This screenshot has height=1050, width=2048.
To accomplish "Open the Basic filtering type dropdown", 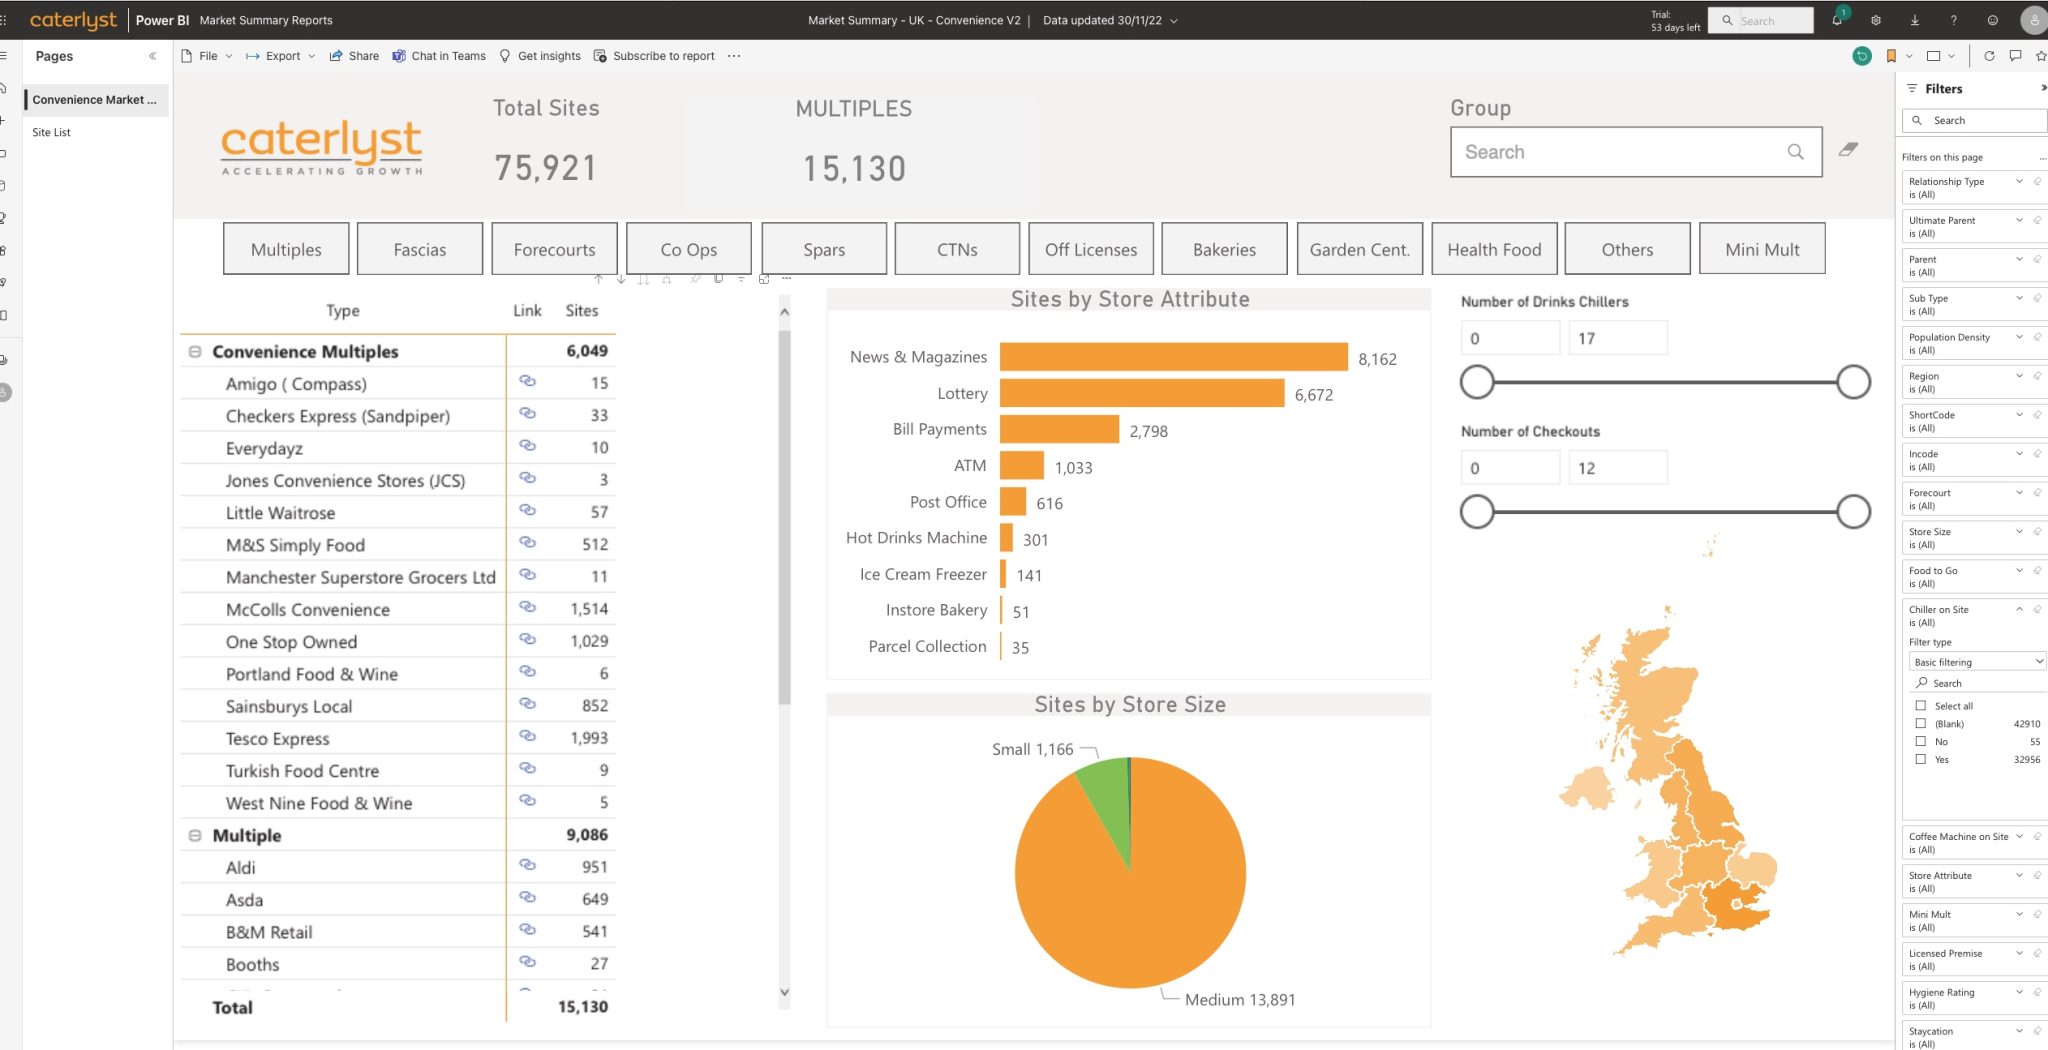I will pyautogui.click(x=1976, y=661).
